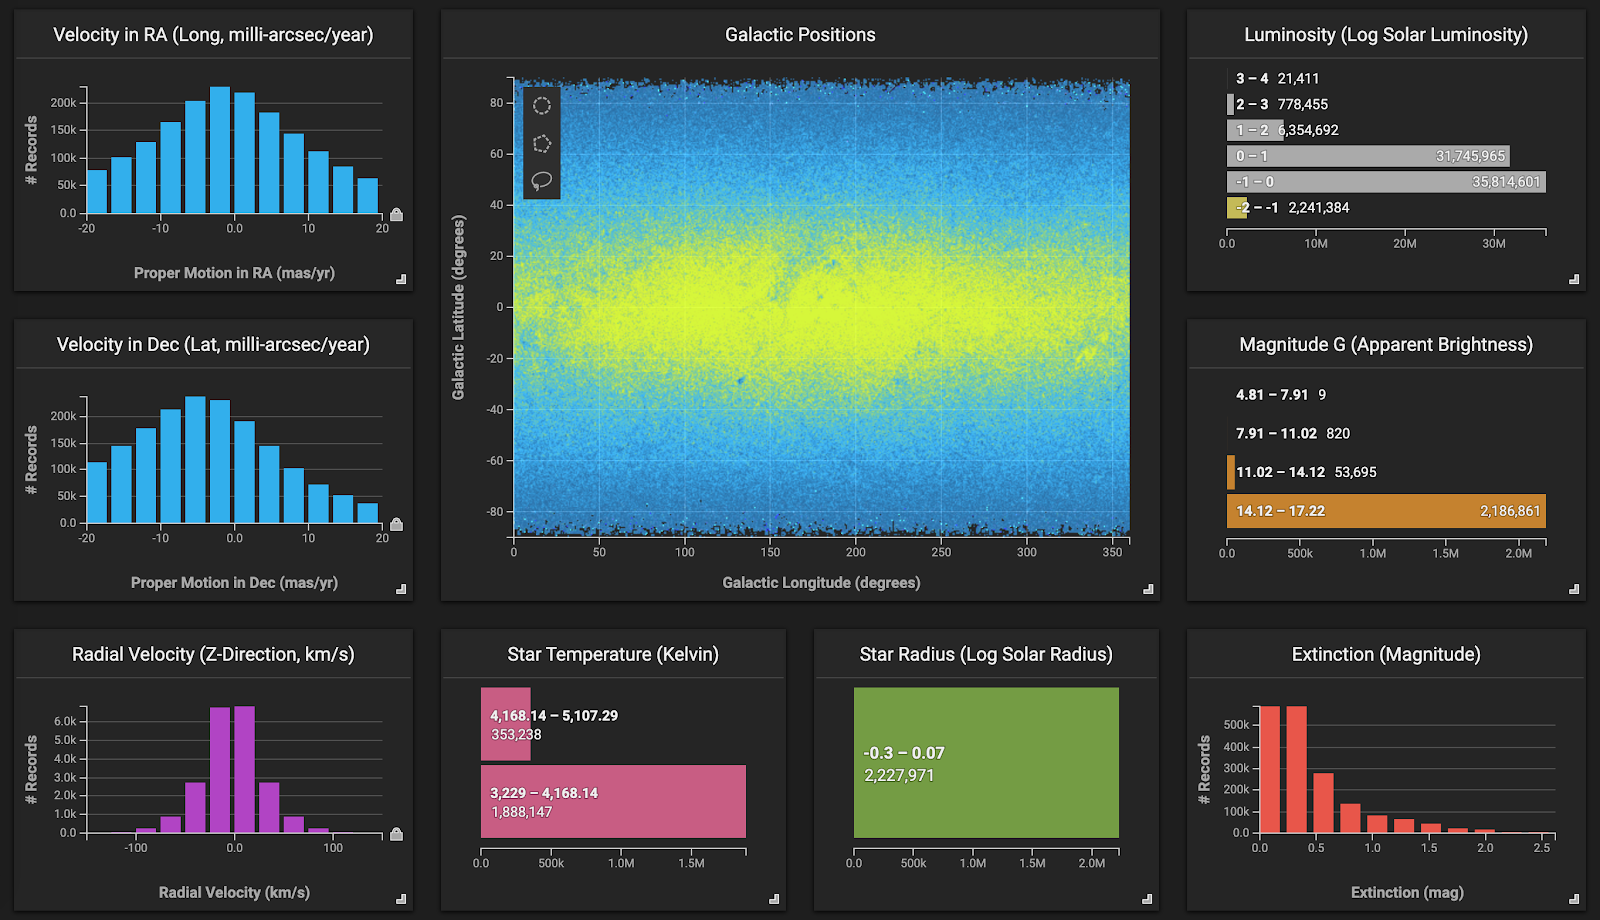Screen dimensions: 1600x920
Task: Click the Magnitude G (Apparent Brightness) title
Action: (x=1385, y=345)
